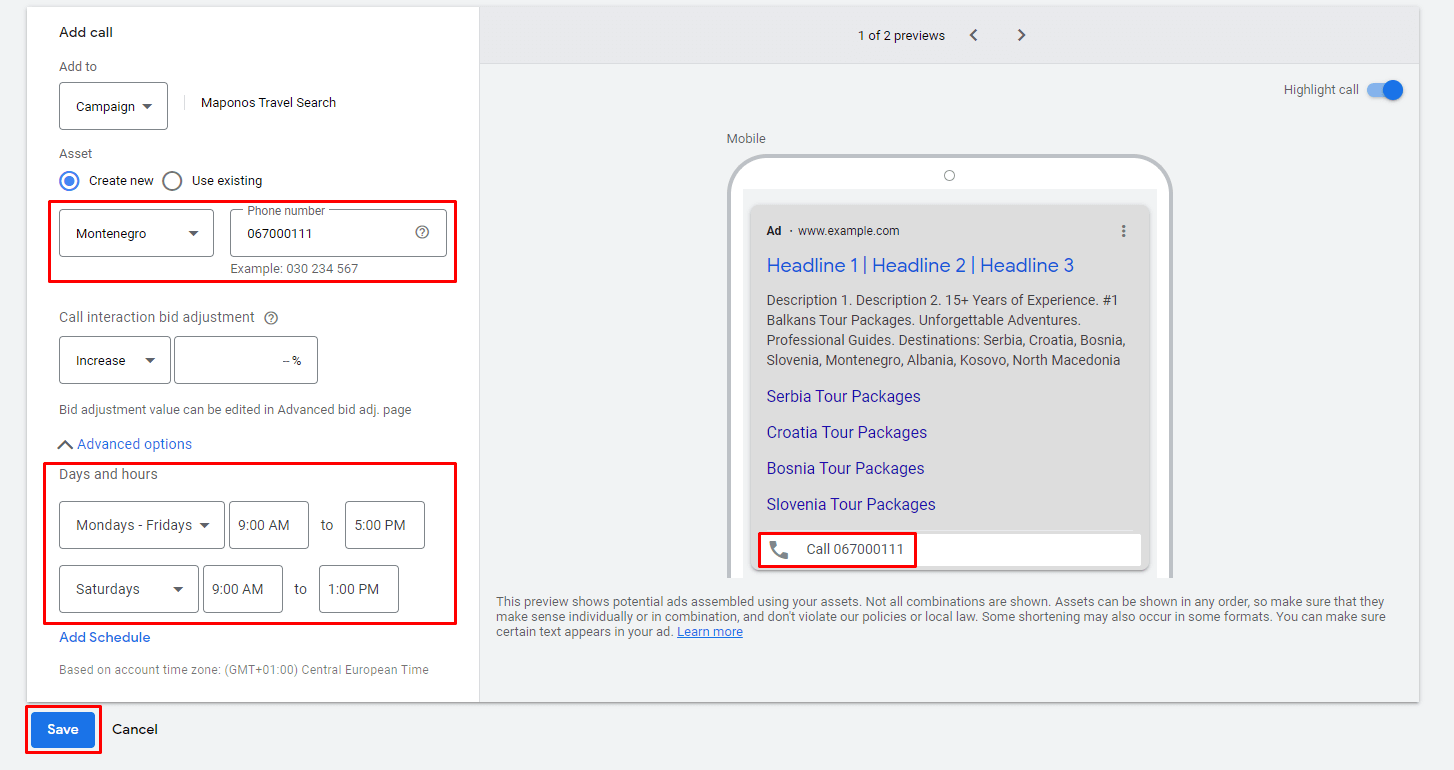Viewport: 1454px width, 770px height.
Task: Click the Croatia Tour Packages sitelink
Action: coord(847,432)
